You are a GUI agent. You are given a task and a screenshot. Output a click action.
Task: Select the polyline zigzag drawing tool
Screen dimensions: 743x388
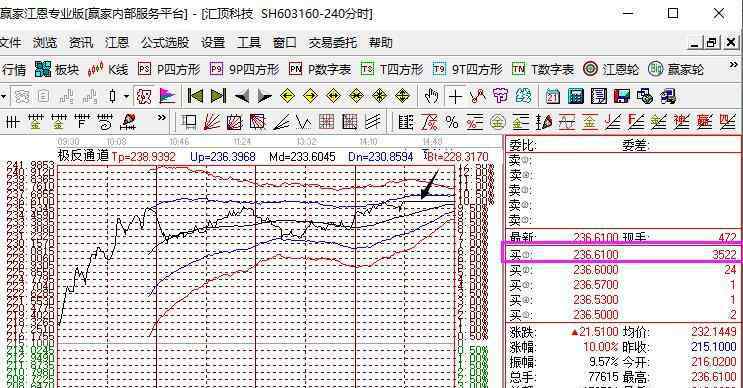(478, 97)
